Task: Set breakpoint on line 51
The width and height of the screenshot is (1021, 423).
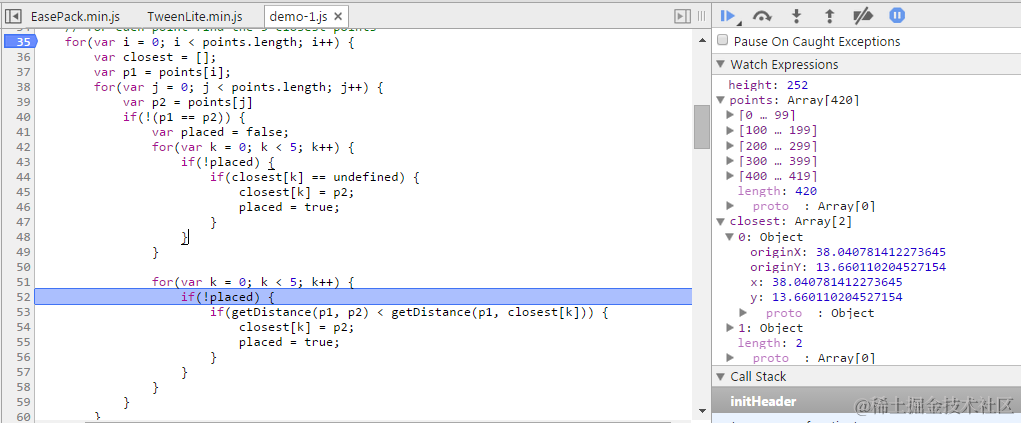Action: click(22, 282)
